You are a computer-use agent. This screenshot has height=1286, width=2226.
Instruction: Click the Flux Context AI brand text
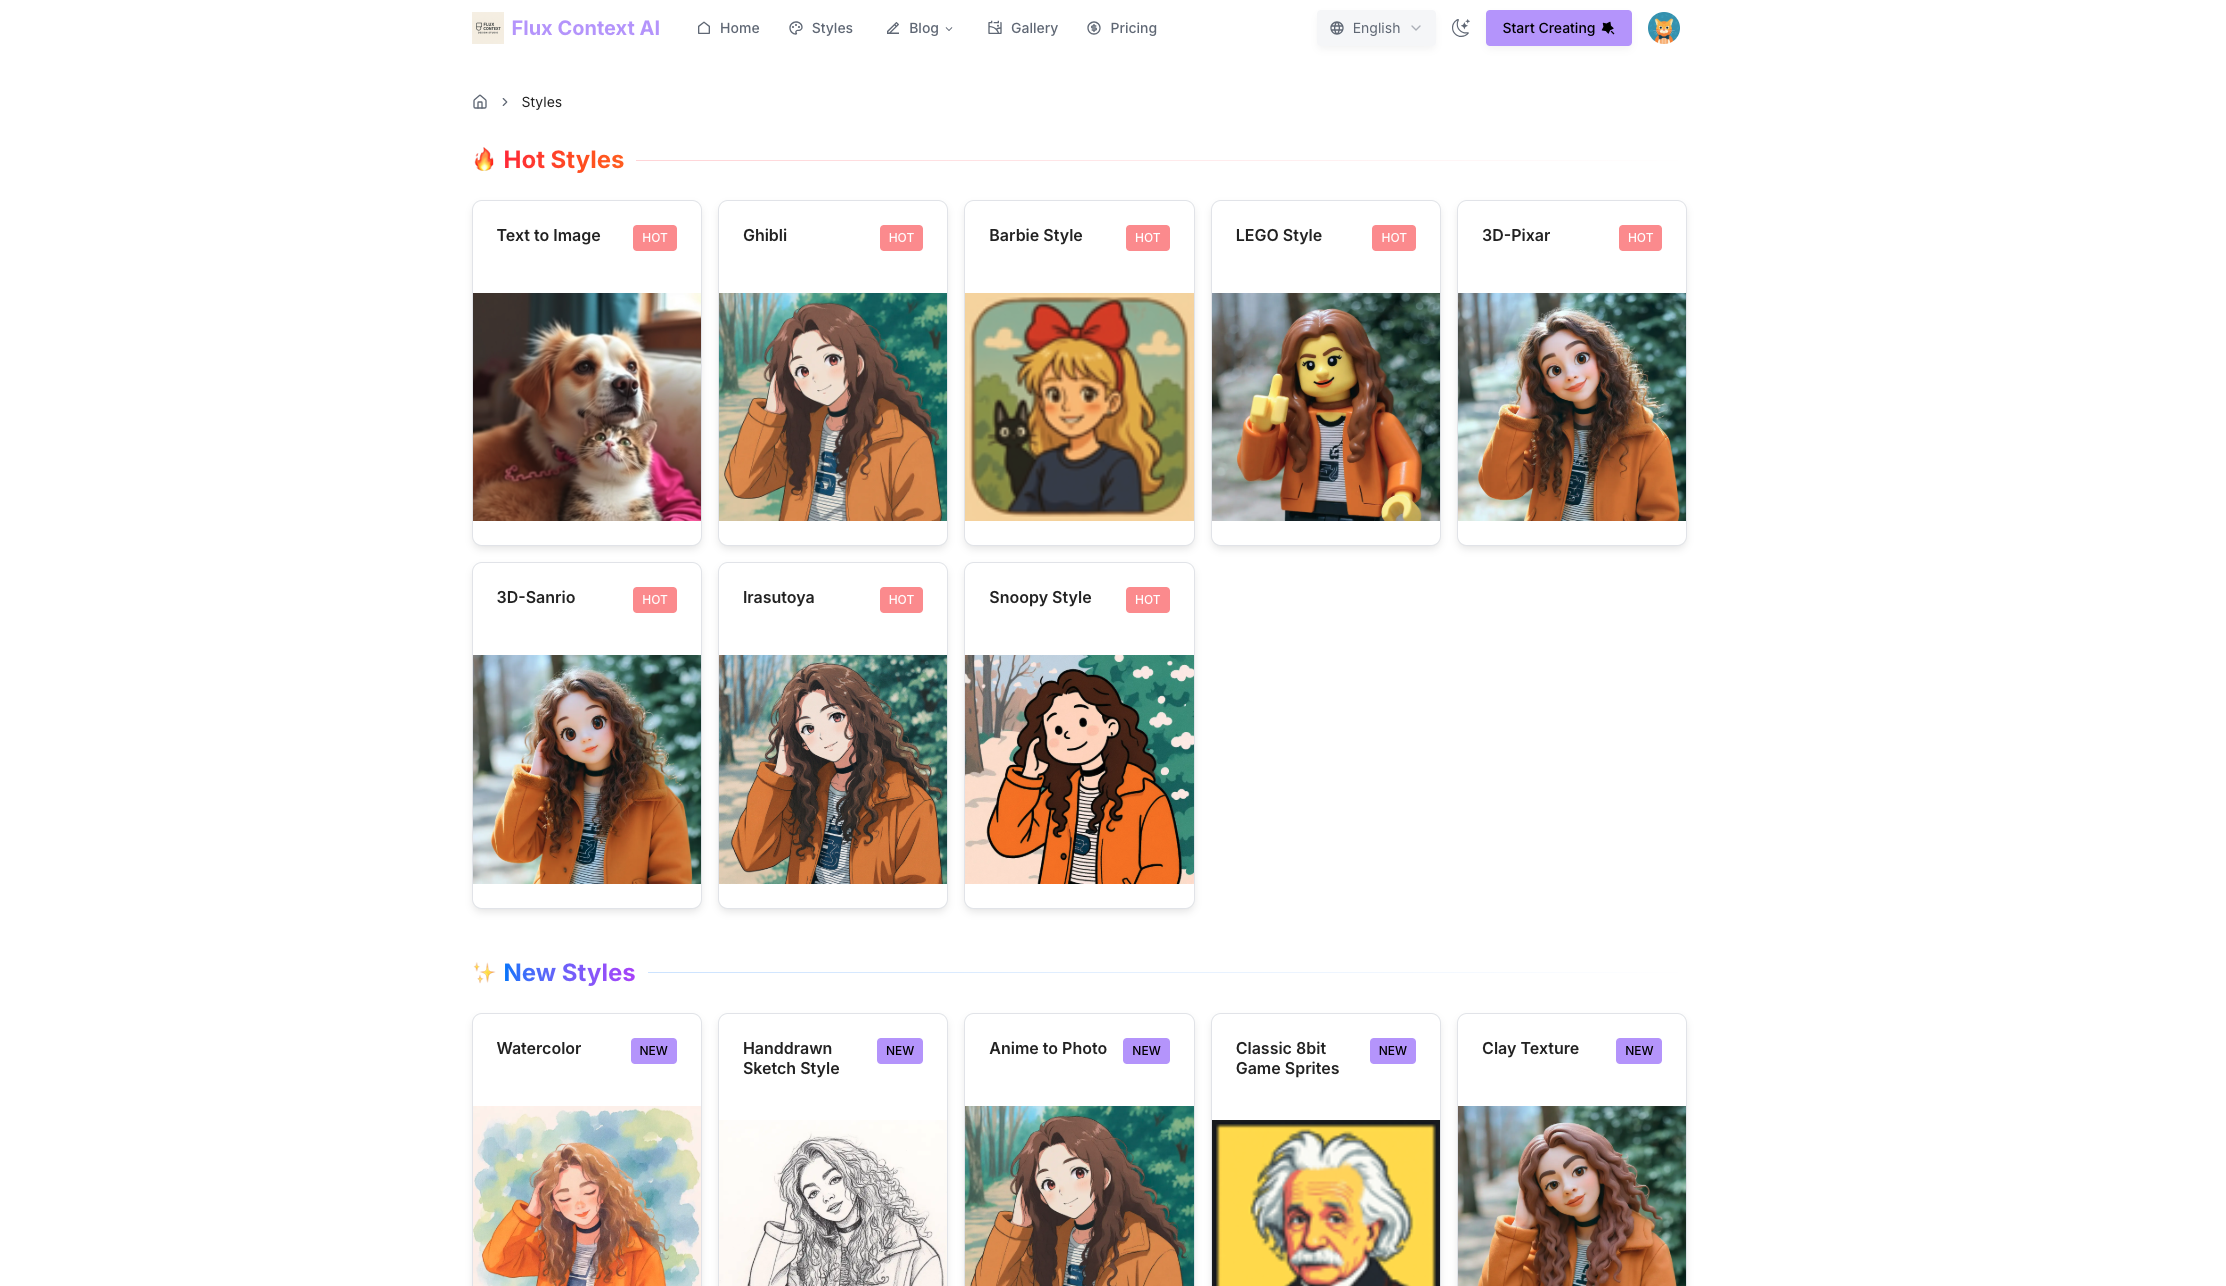pyautogui.click(x=586, y=28)
